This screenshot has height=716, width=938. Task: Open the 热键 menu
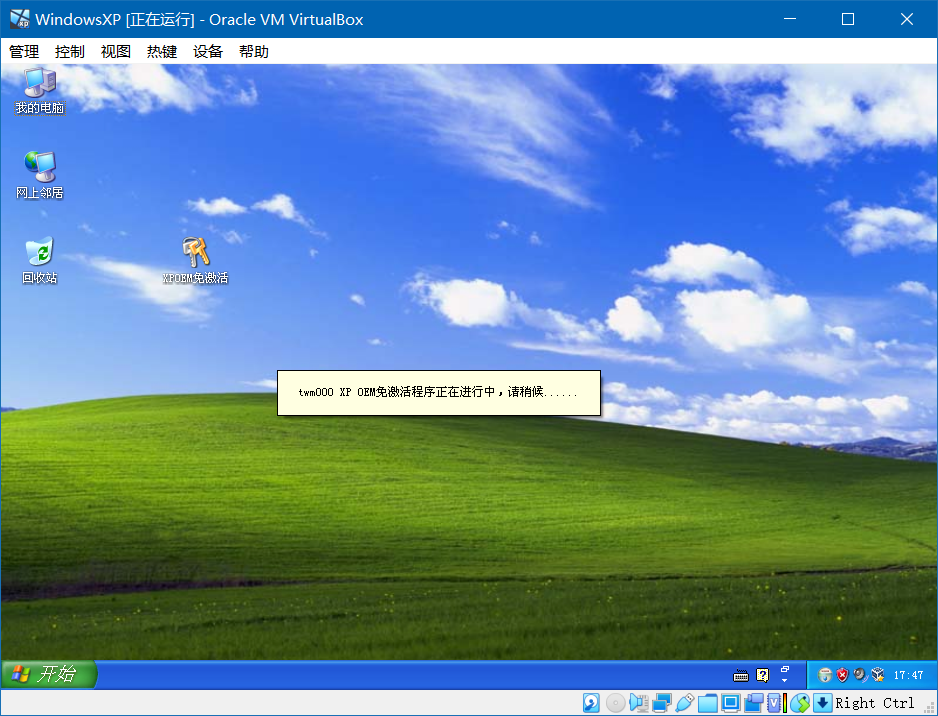tap(162, 52)
